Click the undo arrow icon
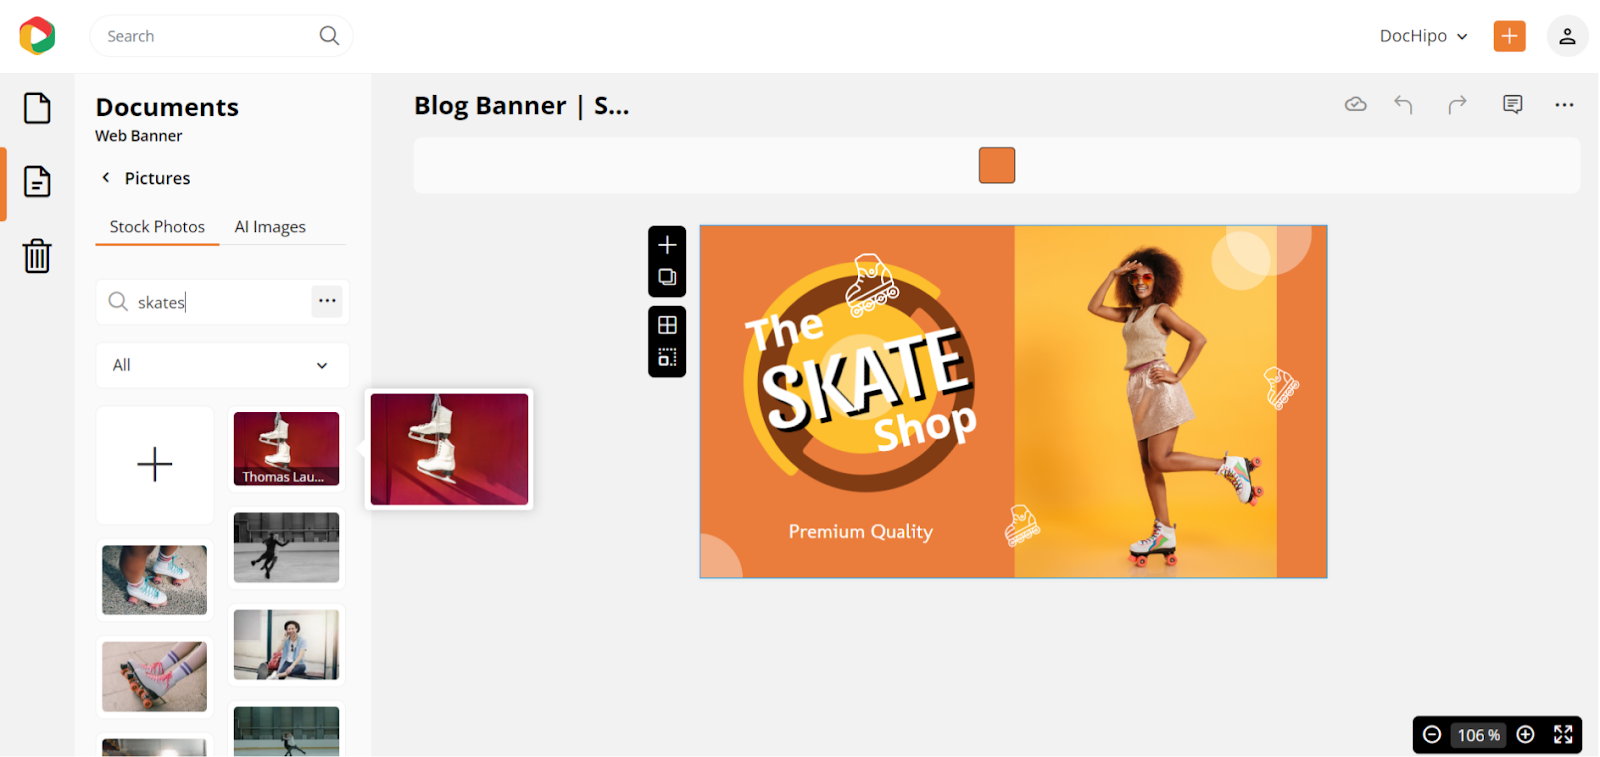 (x=1403, y=105)
